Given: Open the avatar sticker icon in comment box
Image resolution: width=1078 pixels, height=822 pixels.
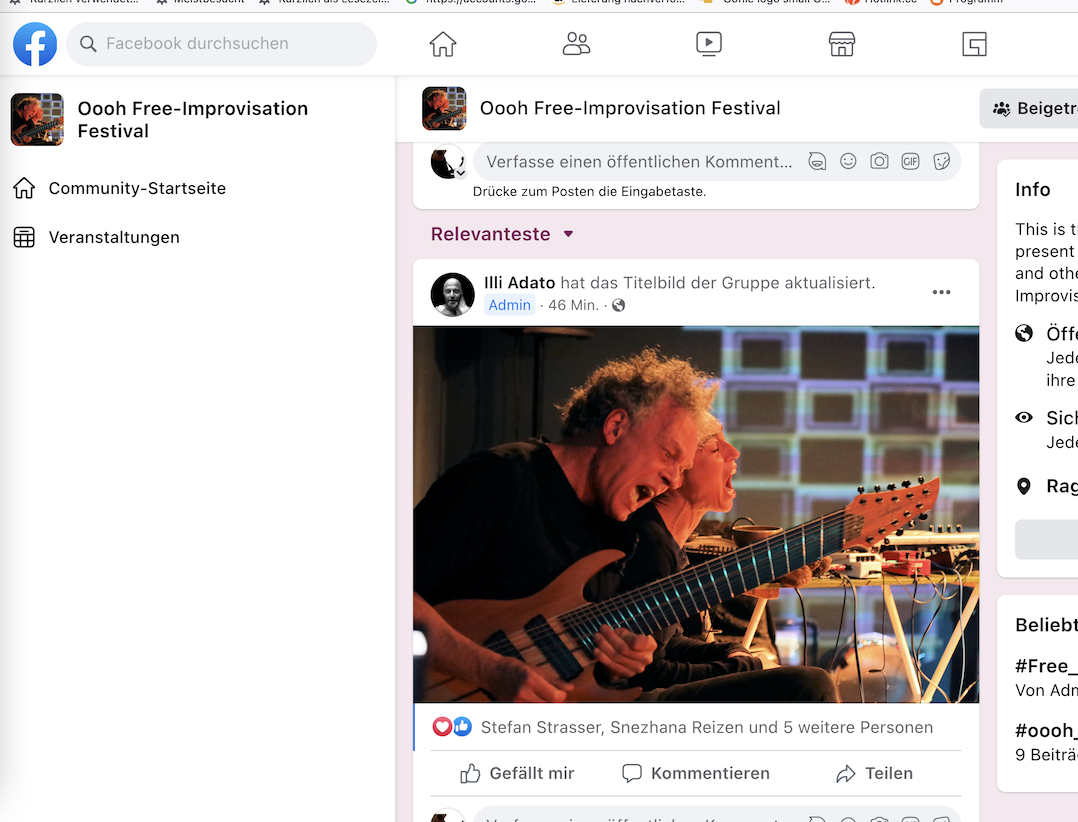Looking at the screenshot, I should [x=817, y=162].
